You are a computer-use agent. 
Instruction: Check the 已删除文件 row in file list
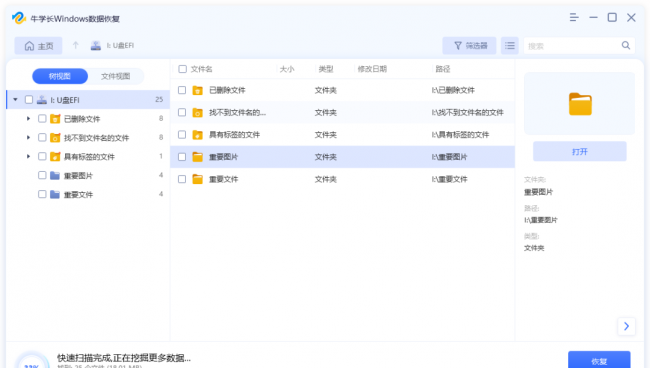click(x=182, y=90)
